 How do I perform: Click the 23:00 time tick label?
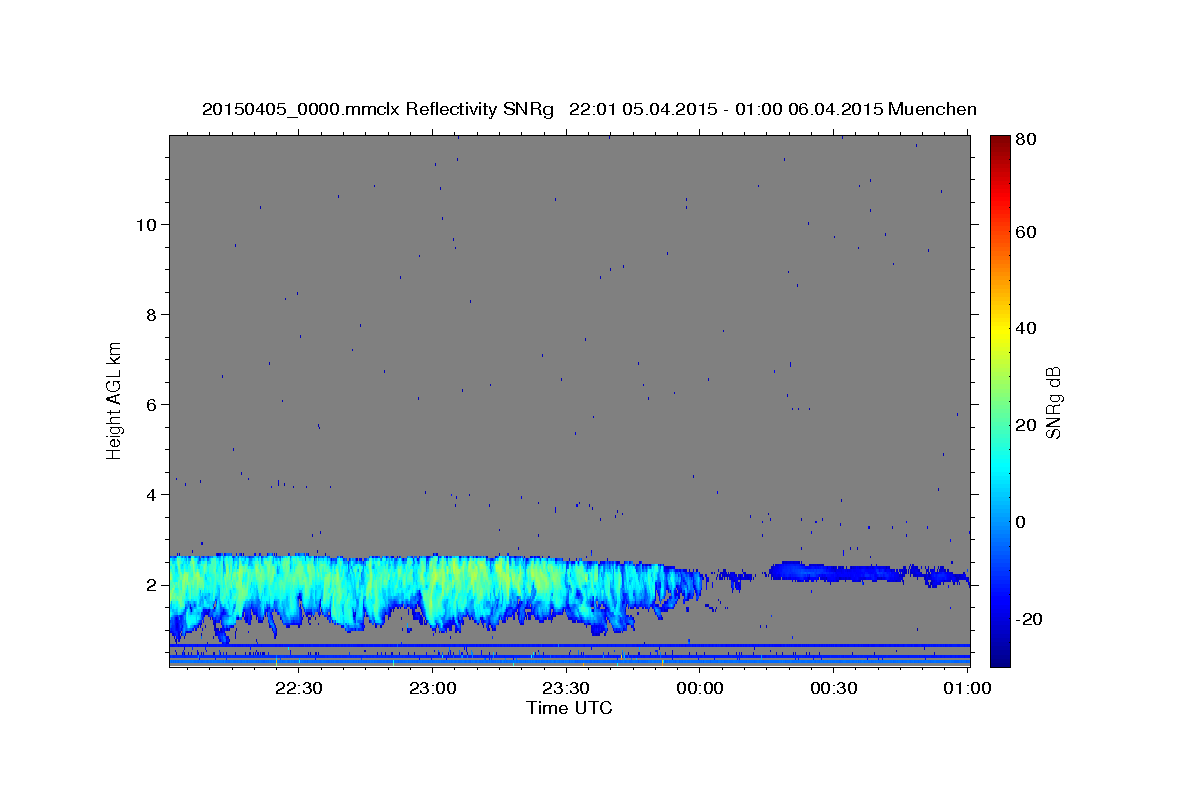pos(433,688)
